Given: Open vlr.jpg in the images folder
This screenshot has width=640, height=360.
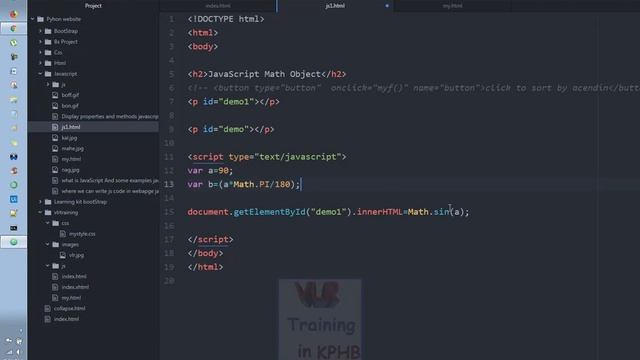Looking at the screenshot, I should [76, 255].
